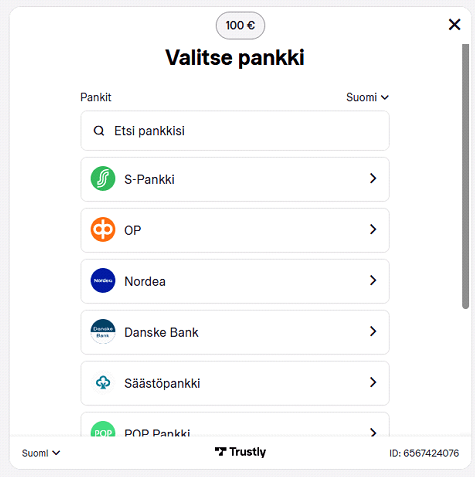475x477 pixels.
Task: Open OP via its right chevron arrow
Action: point(373,229)
